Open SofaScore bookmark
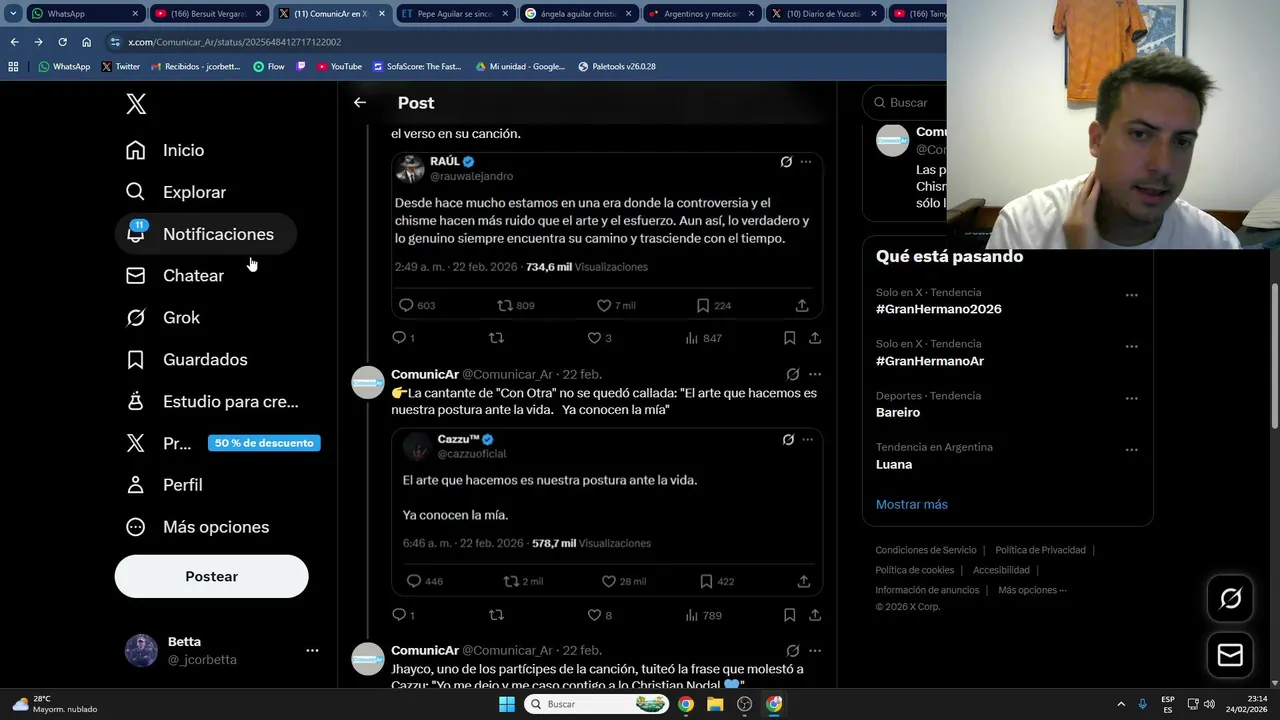The height and width of the screenshot is (720, 1280). [x=417, y=66]
